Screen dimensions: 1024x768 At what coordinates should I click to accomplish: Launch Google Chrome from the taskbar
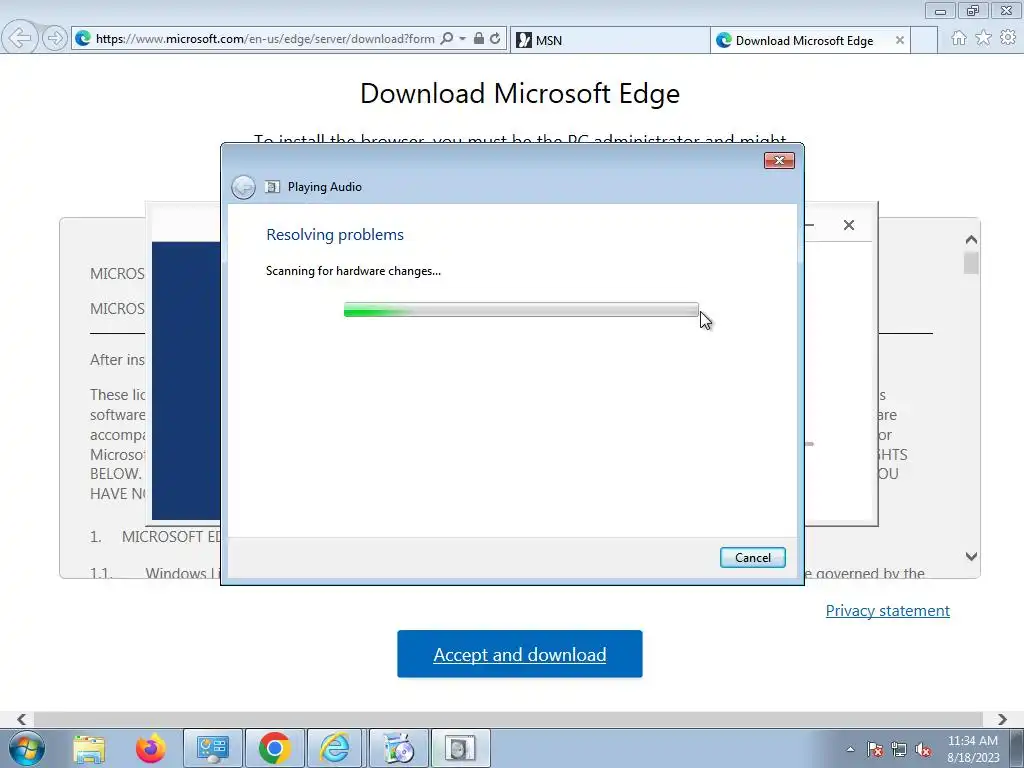274,748
